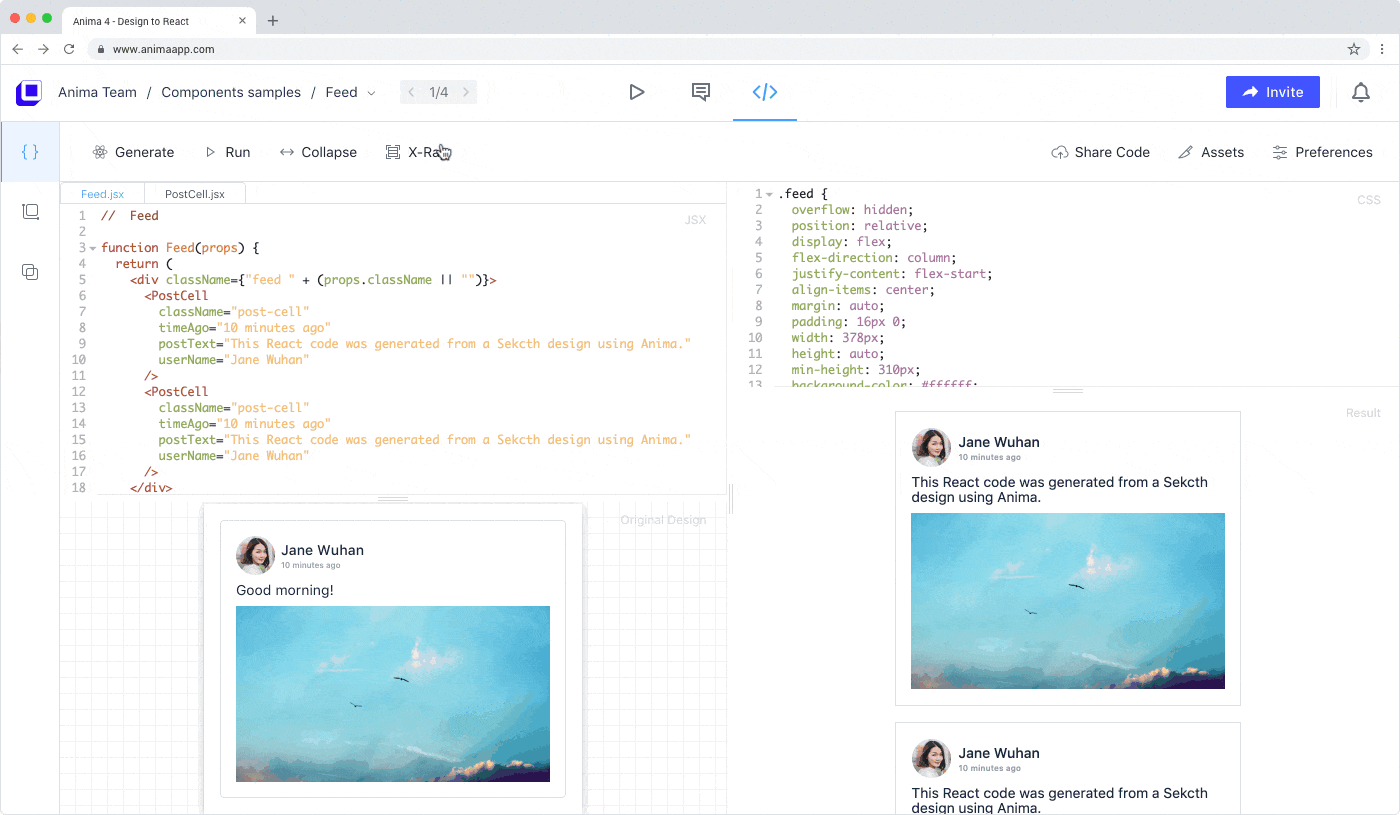This screenshot has width=1400, height=815.
Task: Open the Preferences sliders option
Action: pyautogui.click(x=1322, y=152)
